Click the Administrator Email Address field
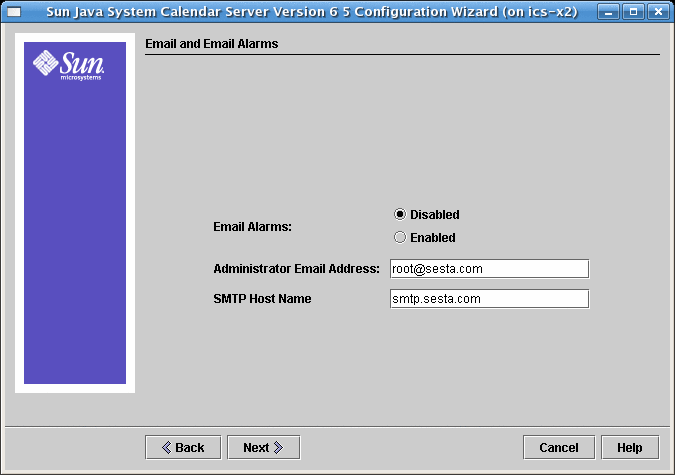The height and width of the screenshot is (475, 675). [x=489, y=269]
